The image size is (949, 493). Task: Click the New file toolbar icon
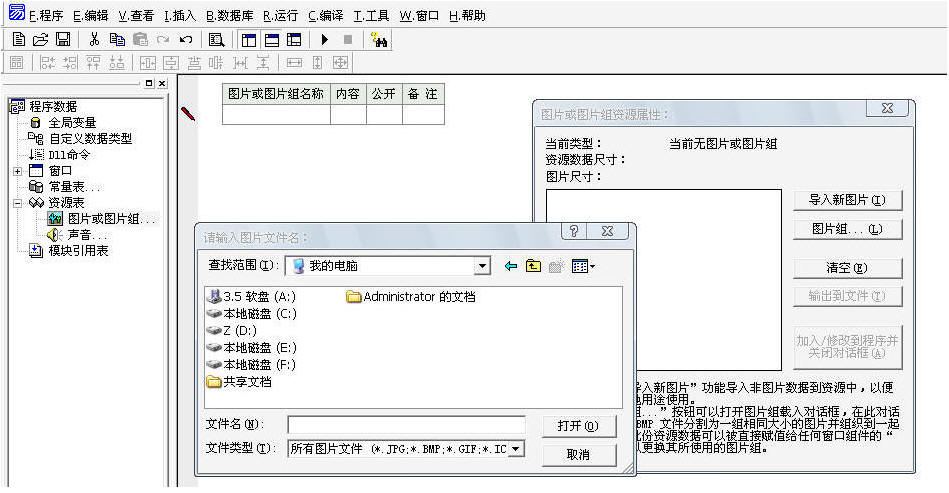[x=19, y=40]
